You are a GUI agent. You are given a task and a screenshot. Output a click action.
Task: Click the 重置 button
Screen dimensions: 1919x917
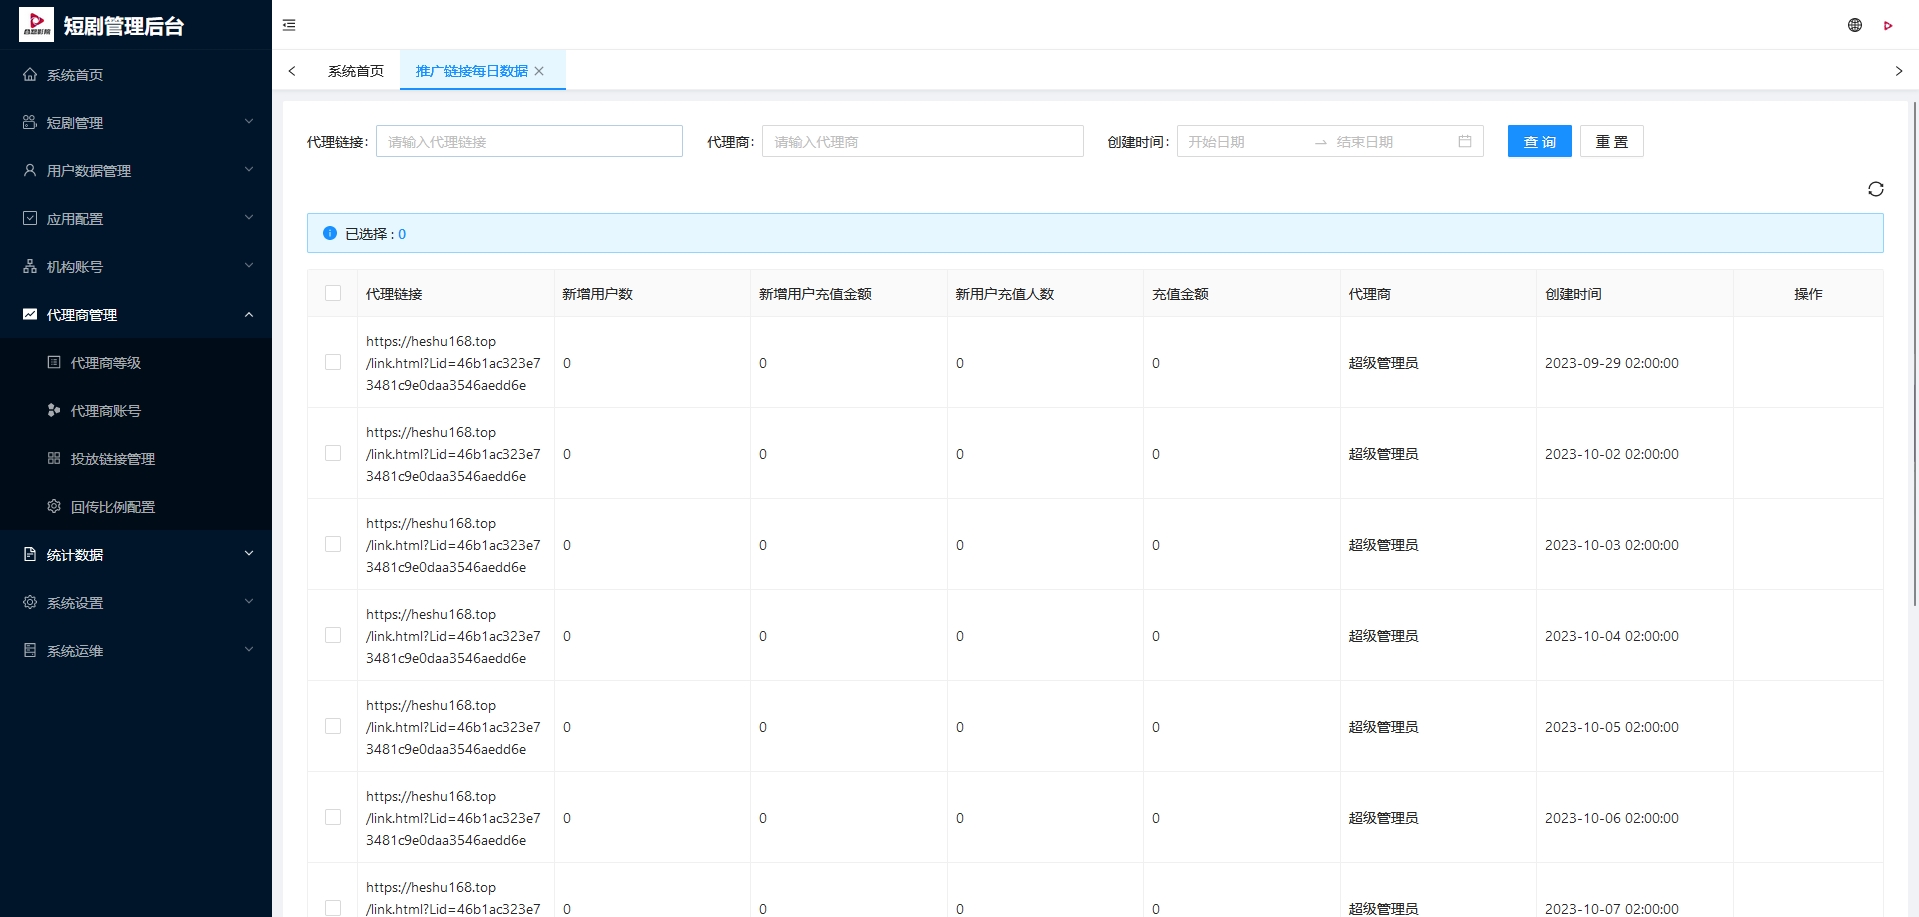pos(1611,141)
